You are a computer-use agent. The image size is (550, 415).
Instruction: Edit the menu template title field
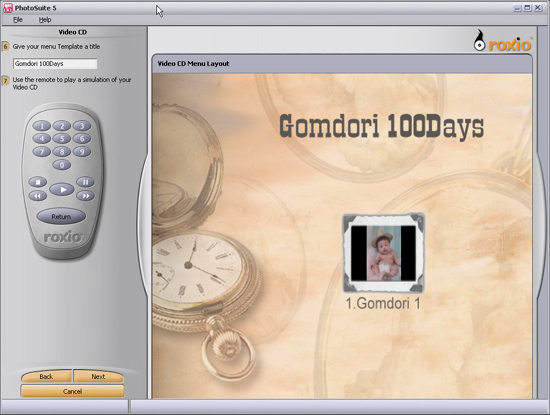click(x=55, y=64)
